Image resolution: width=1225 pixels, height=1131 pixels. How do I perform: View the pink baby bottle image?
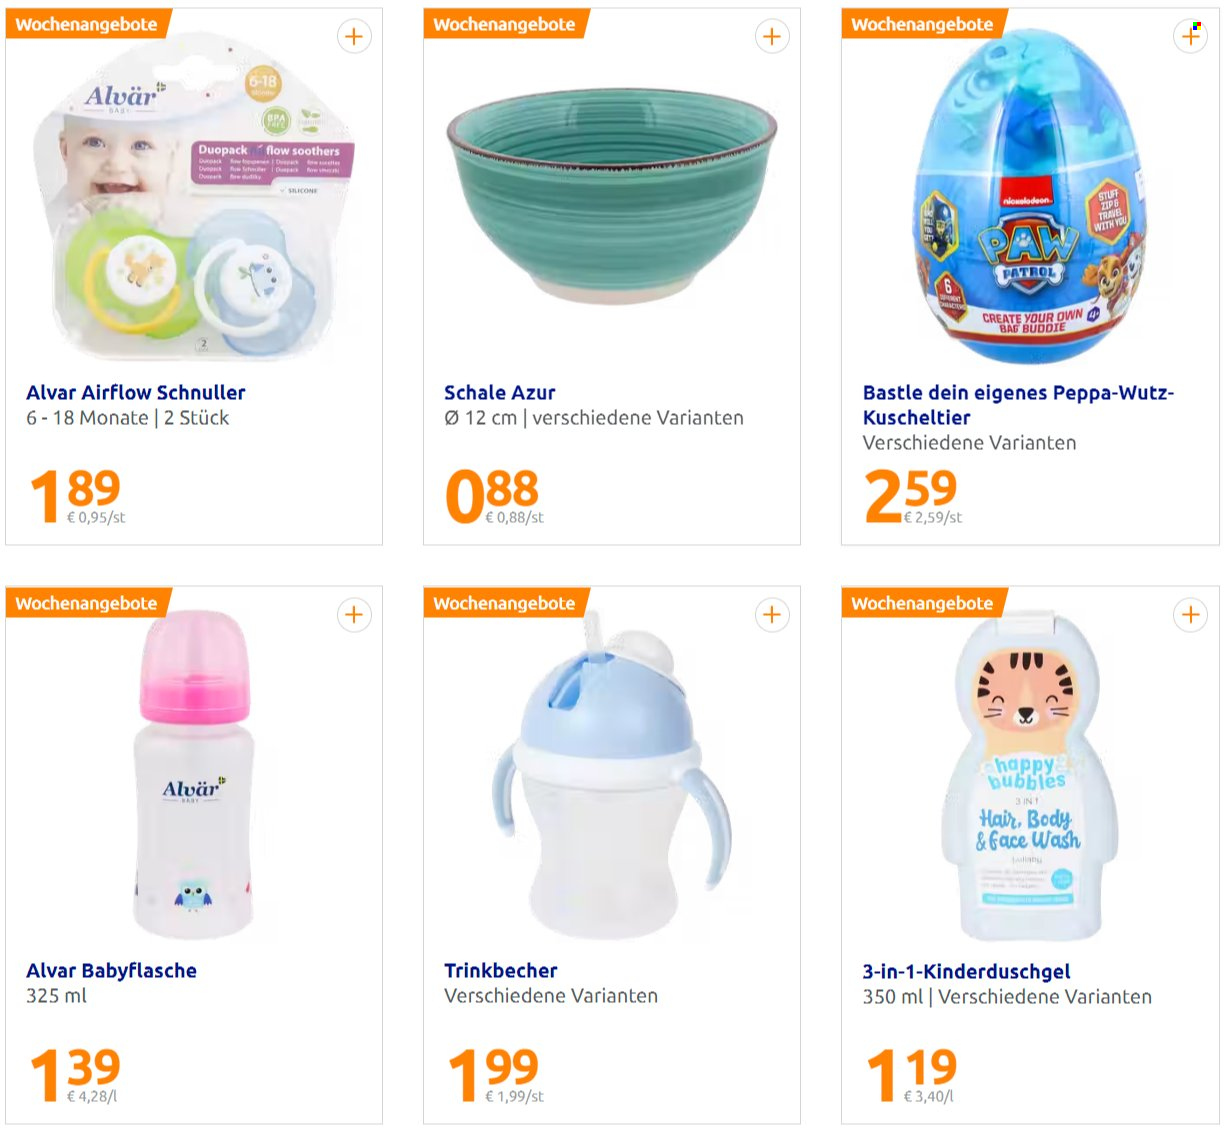pyautogui.click(x=194, y=776)
